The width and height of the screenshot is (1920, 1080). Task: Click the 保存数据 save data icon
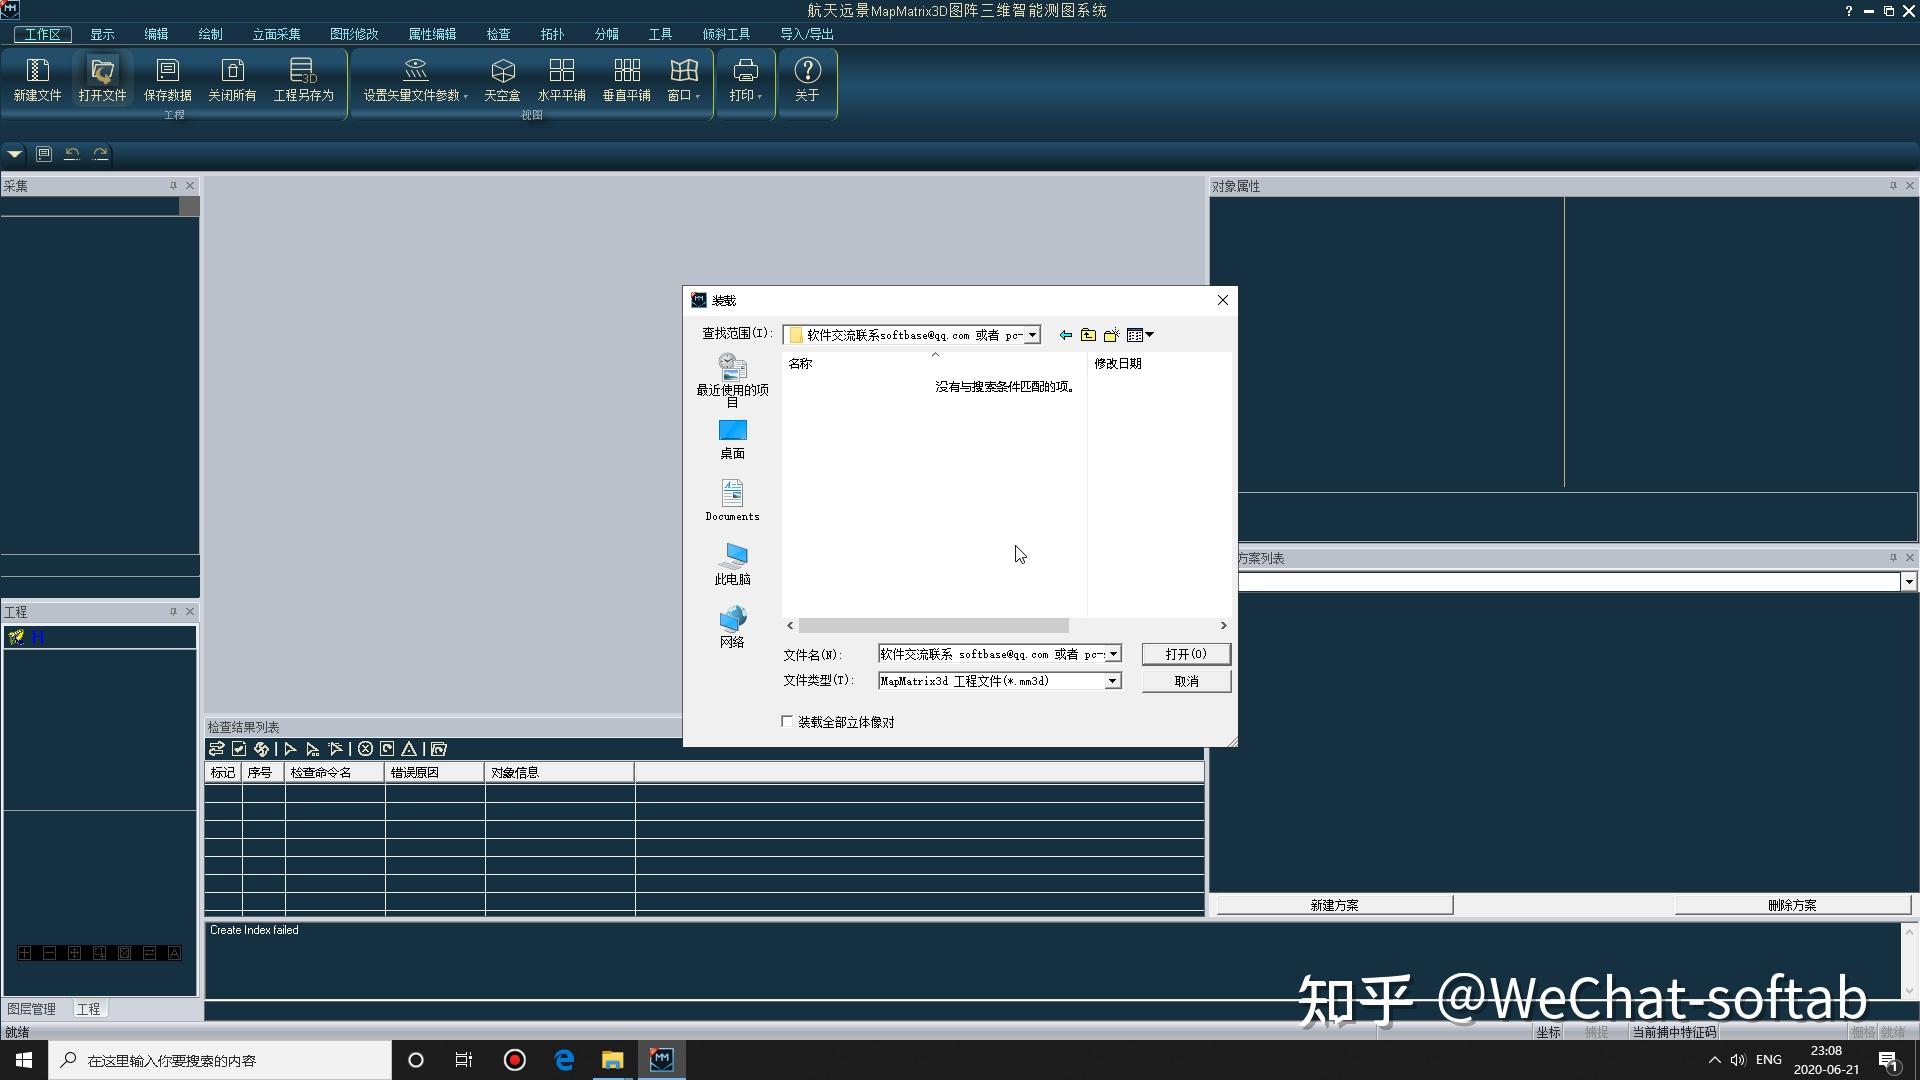167,80
